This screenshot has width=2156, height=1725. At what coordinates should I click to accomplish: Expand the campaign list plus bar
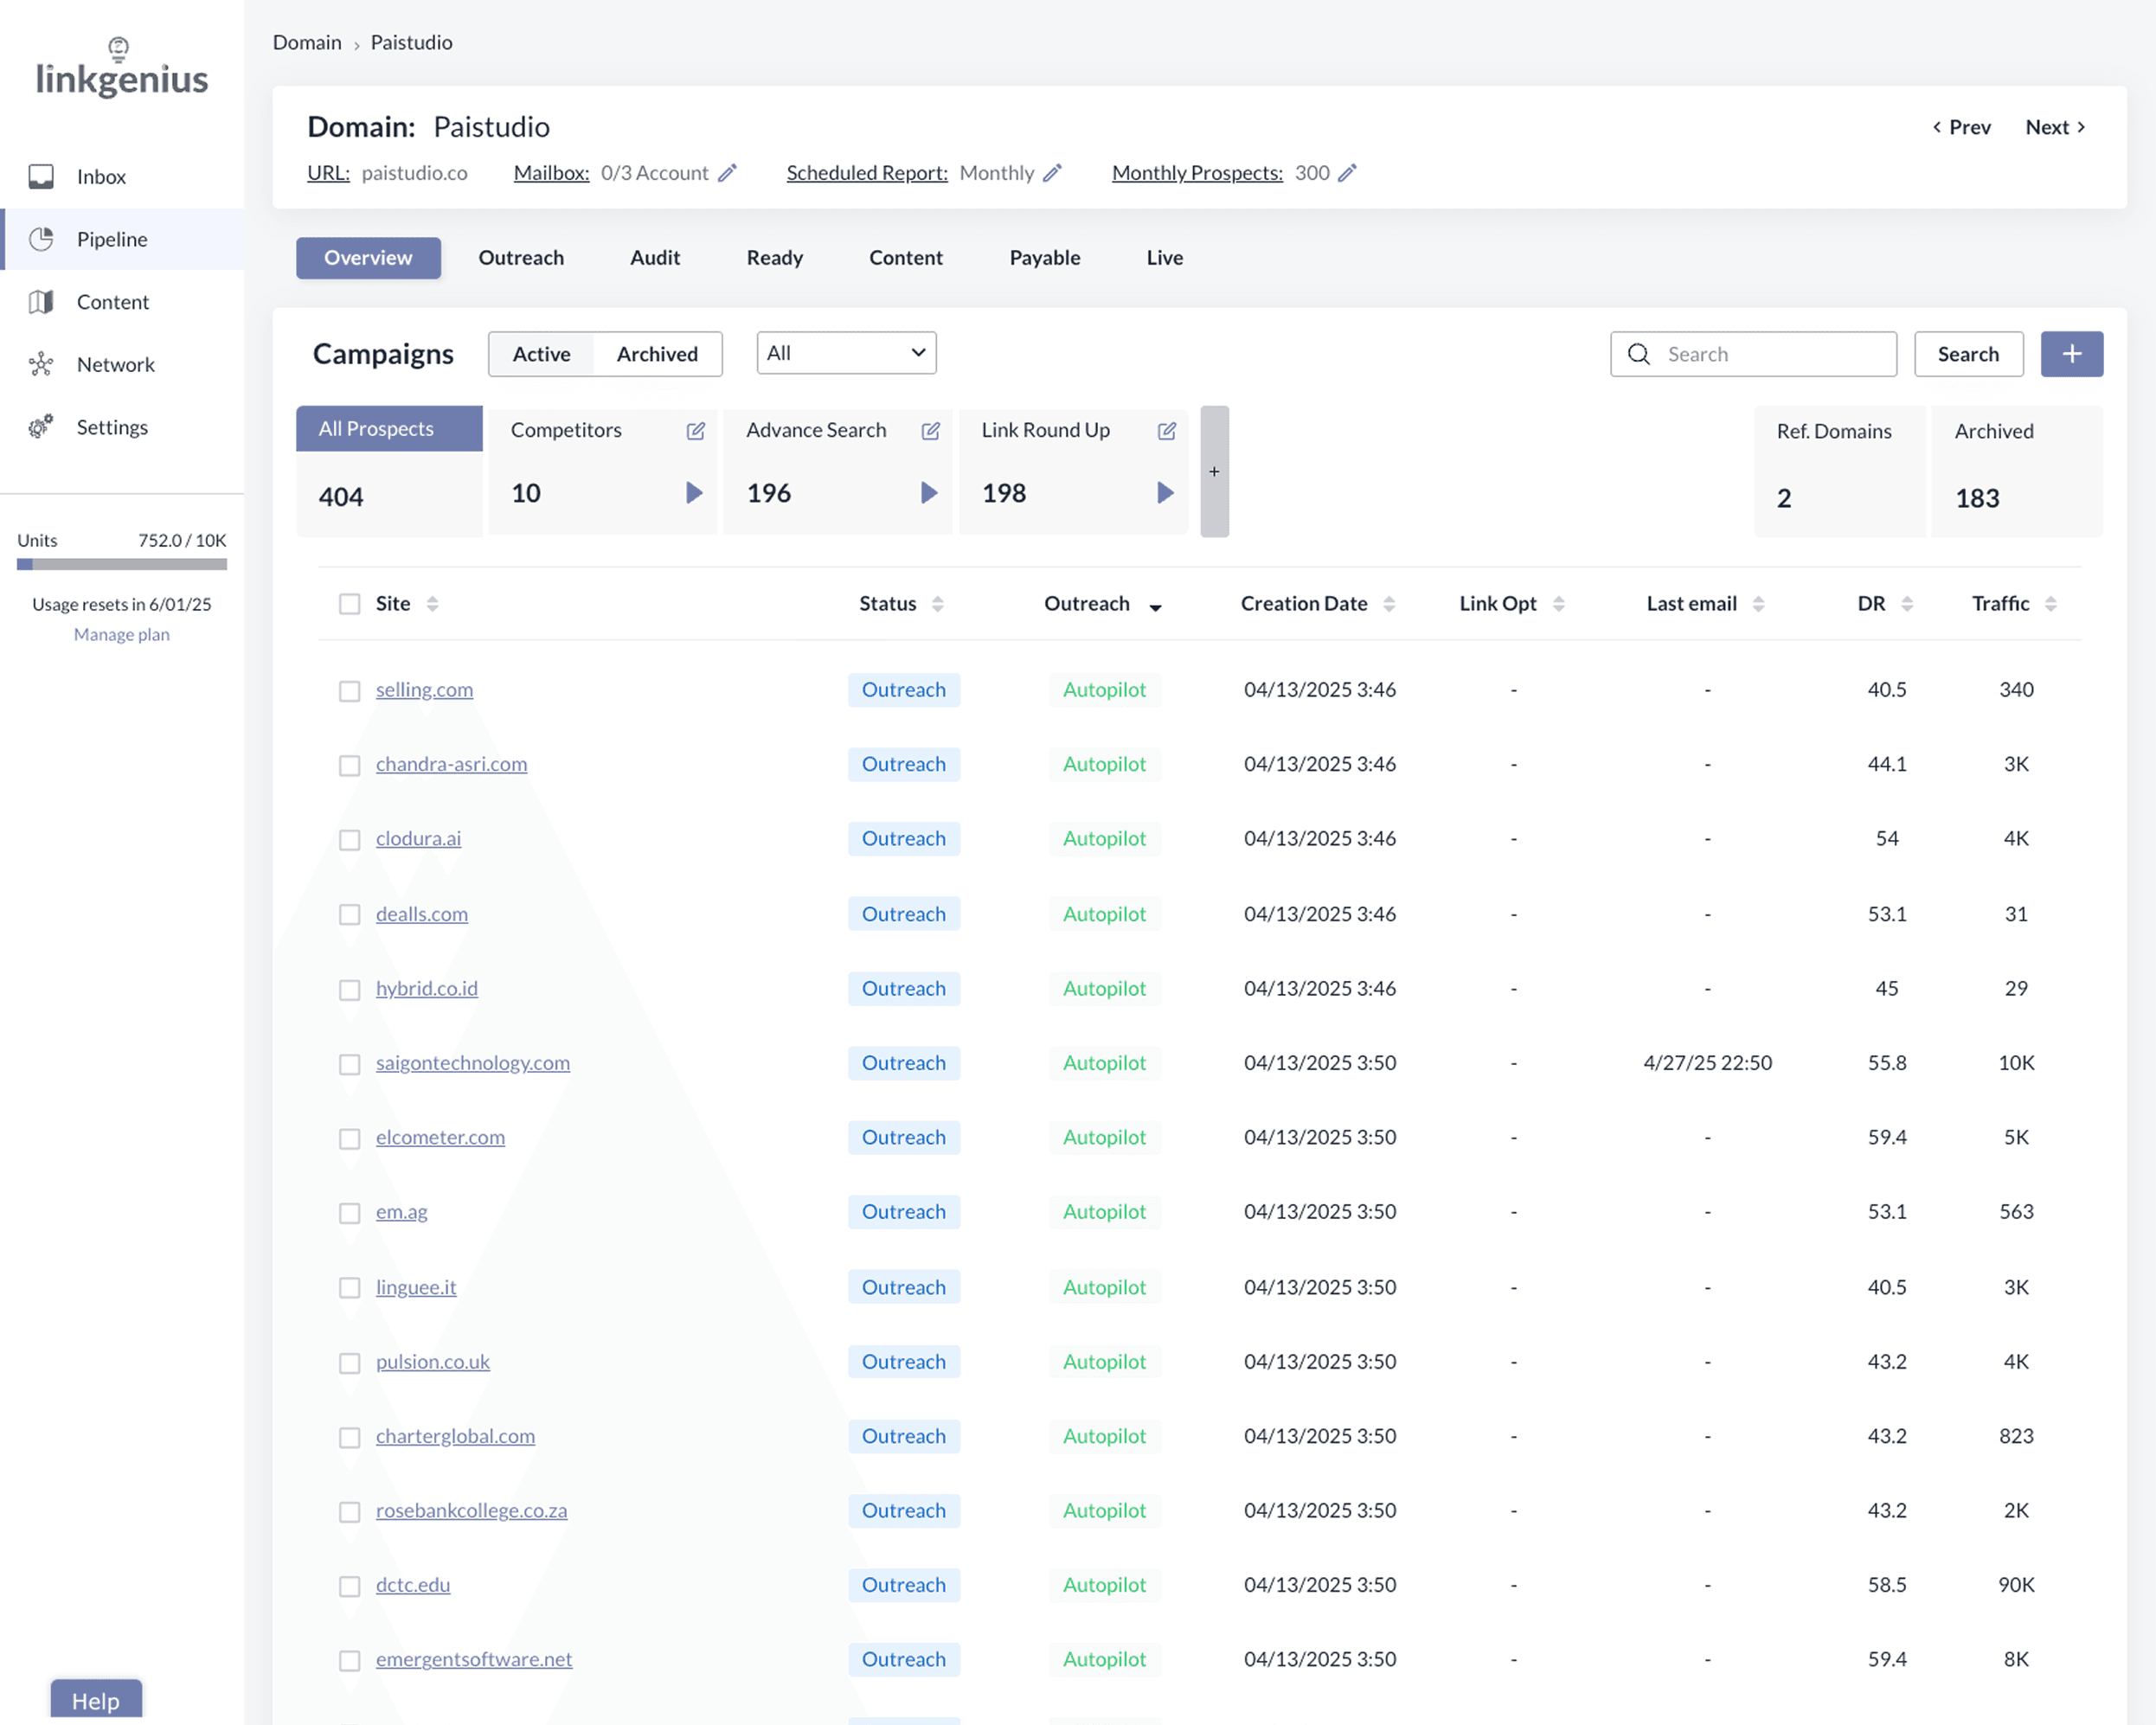point(1214,471)
